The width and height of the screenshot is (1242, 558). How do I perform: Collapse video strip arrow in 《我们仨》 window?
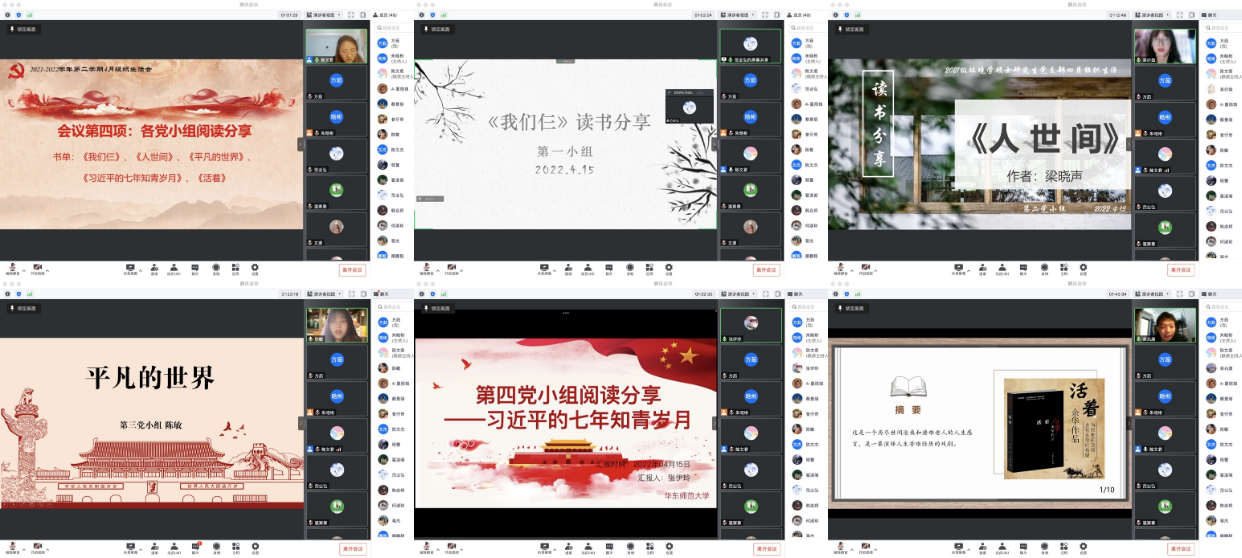tap(715, 143)
